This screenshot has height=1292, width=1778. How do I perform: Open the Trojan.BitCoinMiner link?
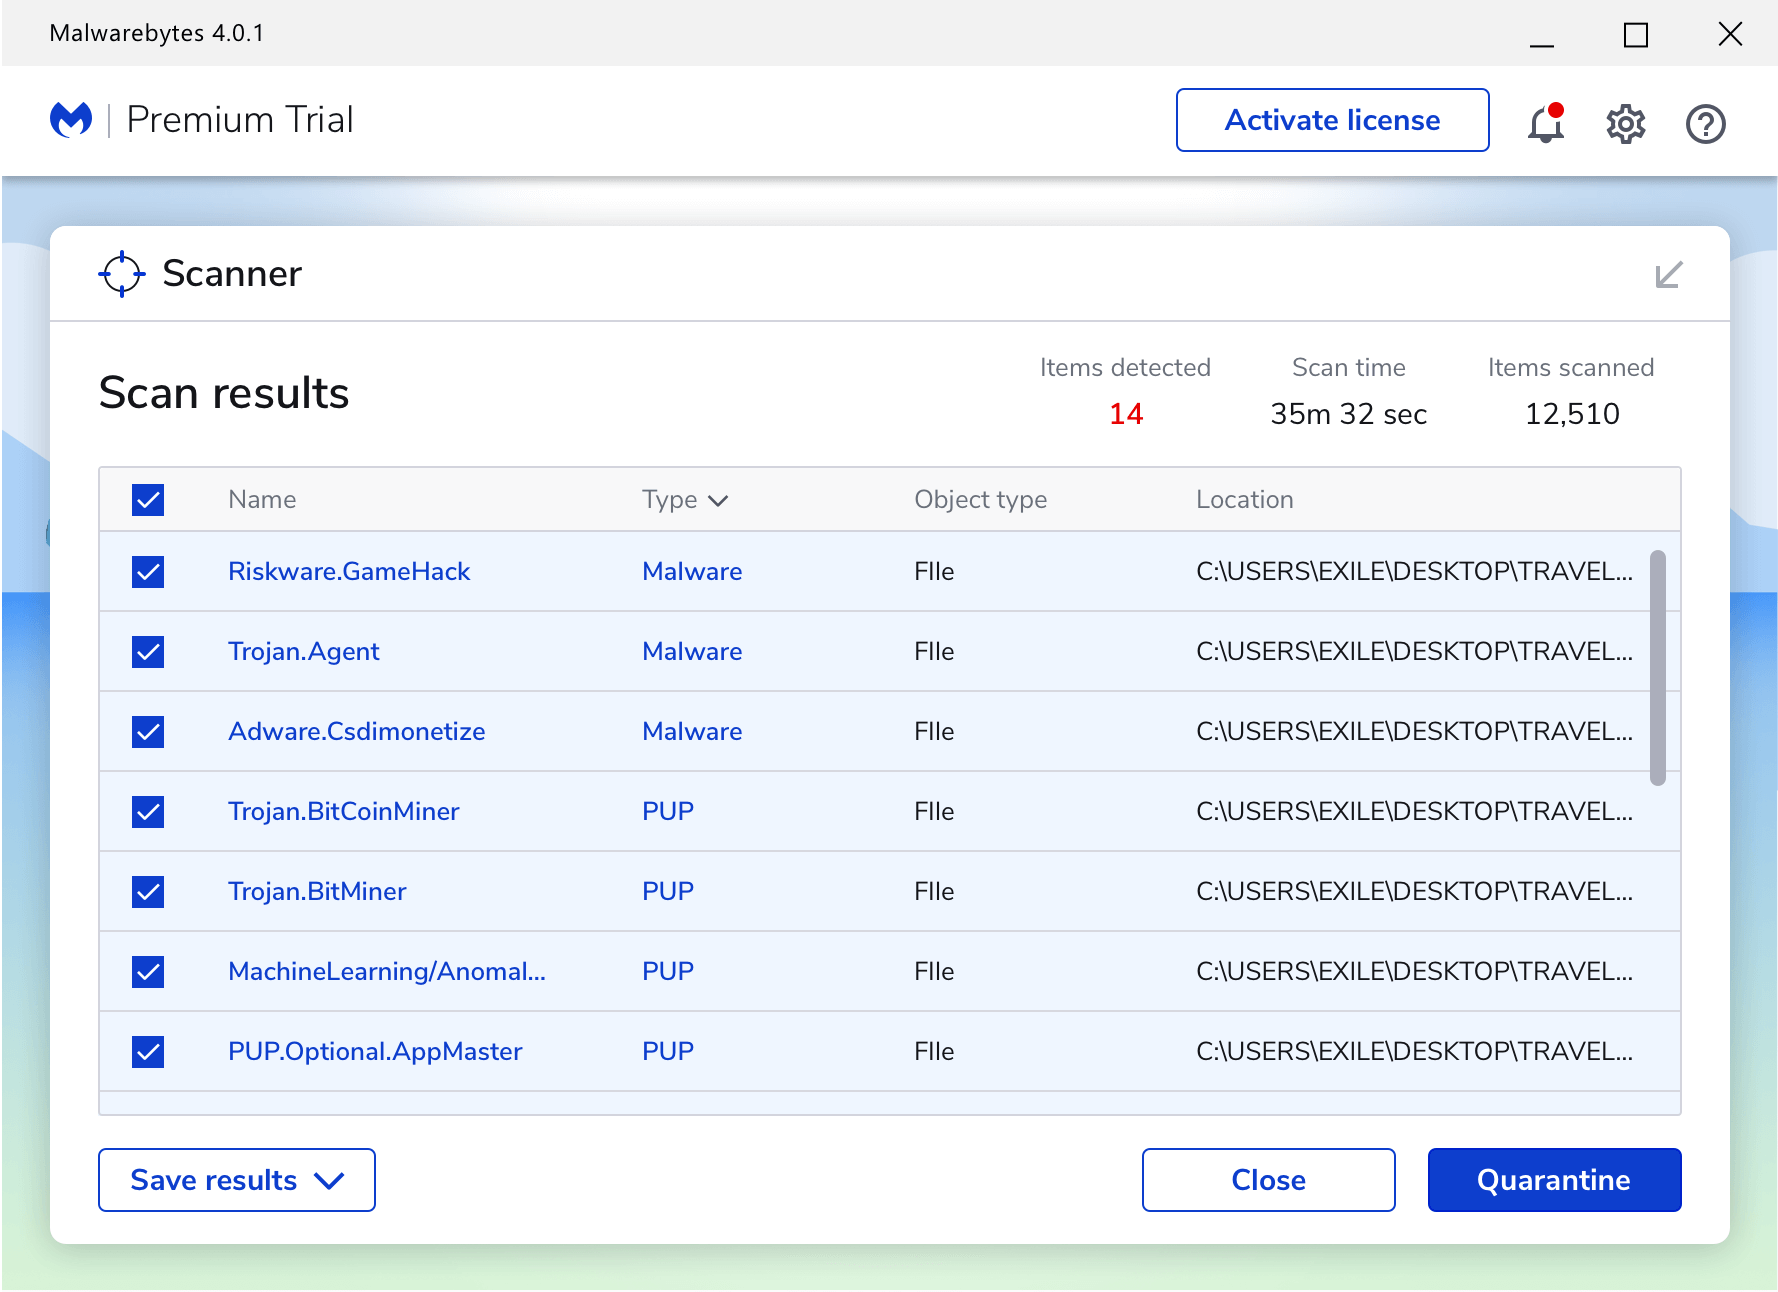click(344, 811)
